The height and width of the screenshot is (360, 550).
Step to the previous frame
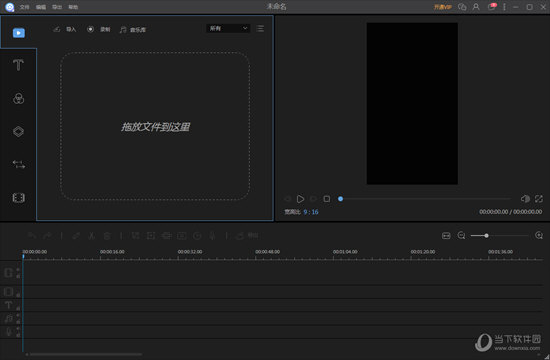coord(288,199)
